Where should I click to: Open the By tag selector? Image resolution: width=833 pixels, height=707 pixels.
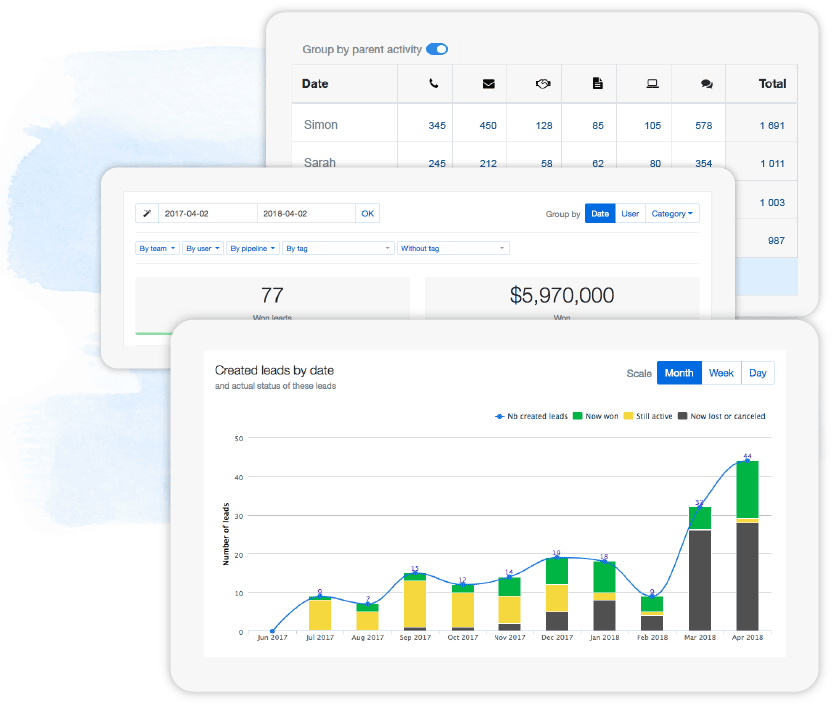[x=338, y=248]
